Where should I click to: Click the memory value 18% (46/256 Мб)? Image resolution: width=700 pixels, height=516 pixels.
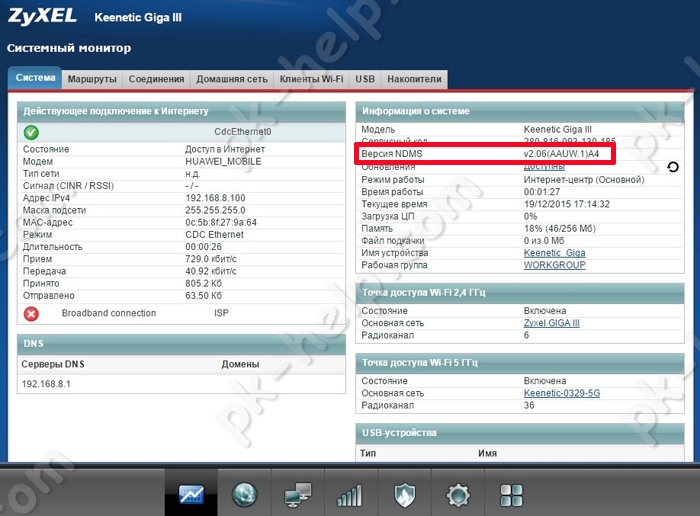pyautogui.click(x=559, y=229)
